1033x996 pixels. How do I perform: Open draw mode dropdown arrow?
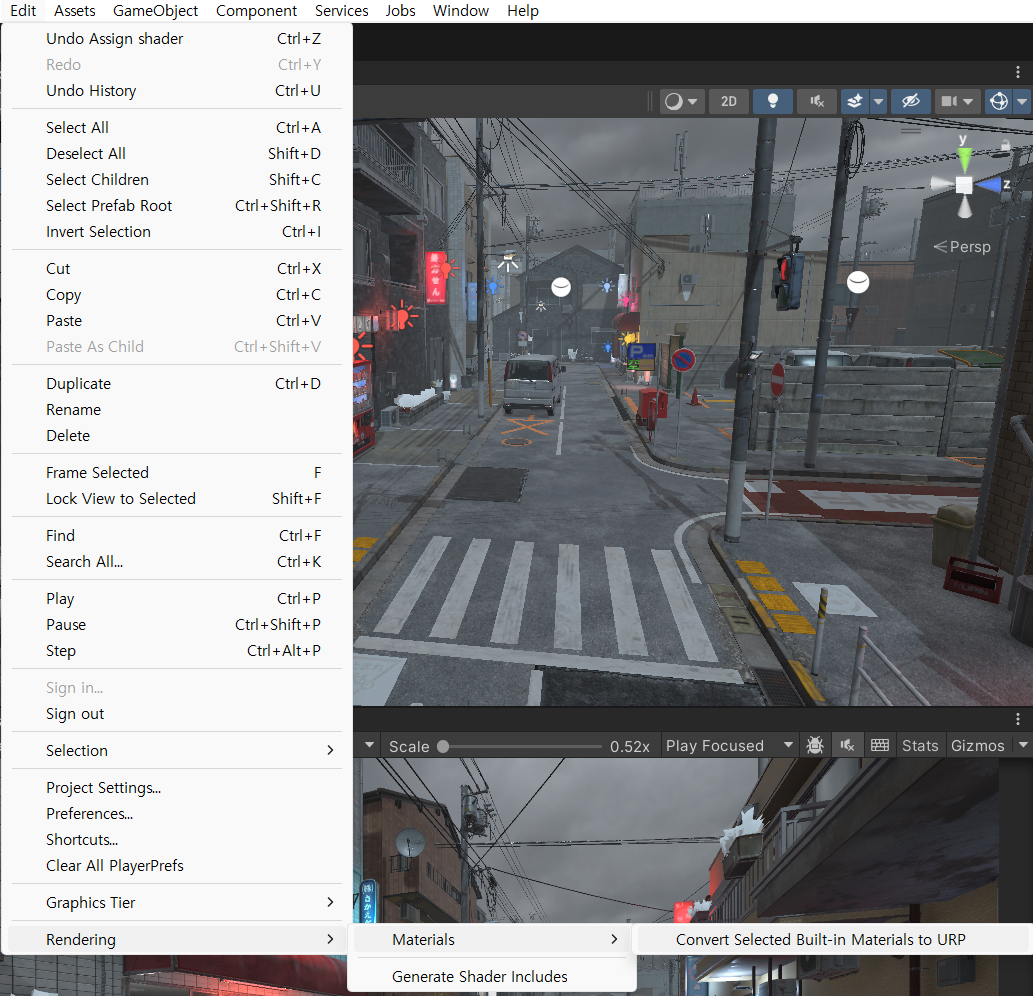pyautogui.click(x=692, y=101)
